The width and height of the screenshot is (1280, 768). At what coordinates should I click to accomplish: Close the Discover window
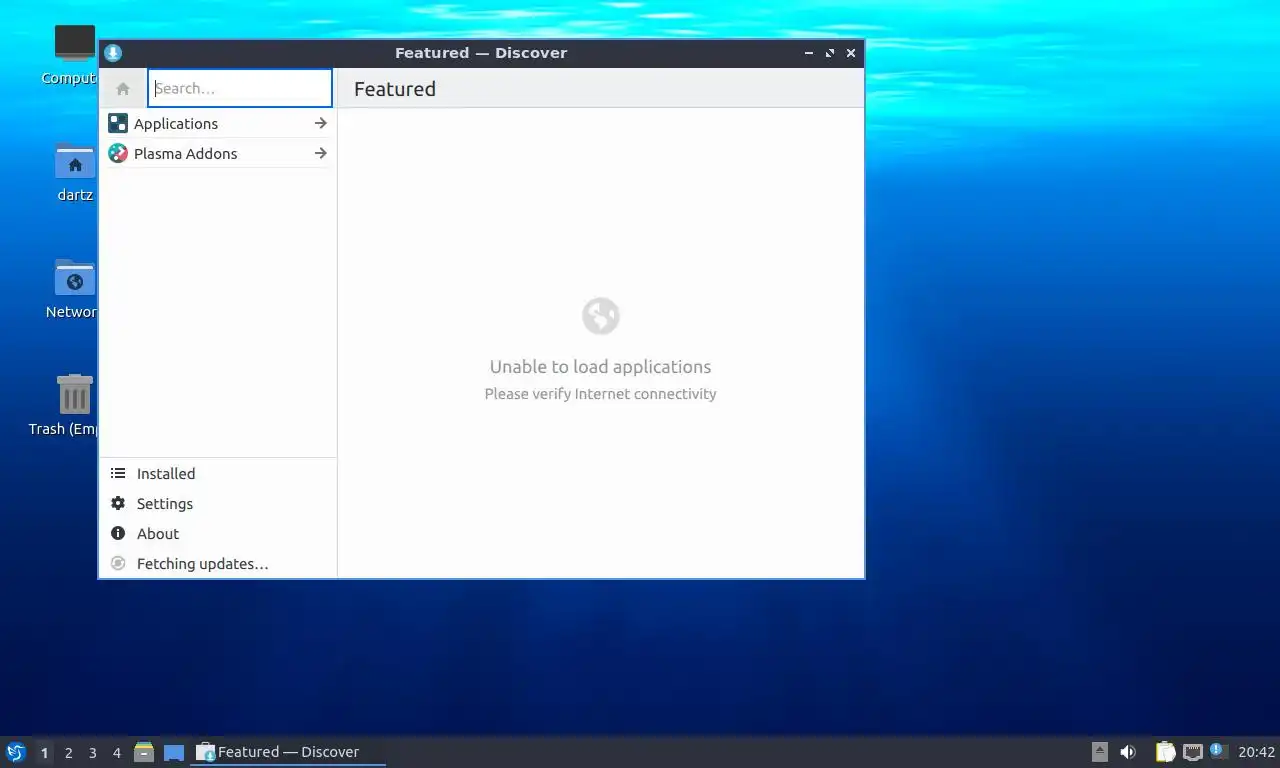851,53
